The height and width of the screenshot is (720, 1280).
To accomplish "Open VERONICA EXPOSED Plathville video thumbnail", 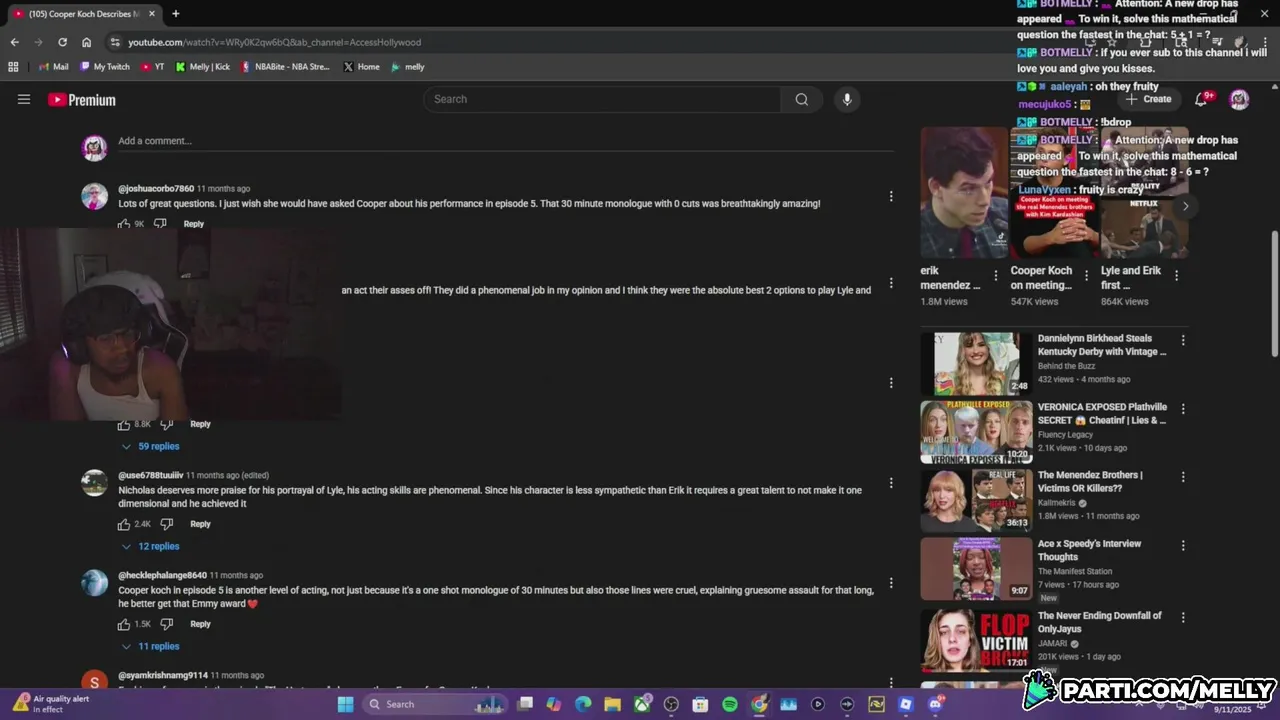I will click(976, 432).
